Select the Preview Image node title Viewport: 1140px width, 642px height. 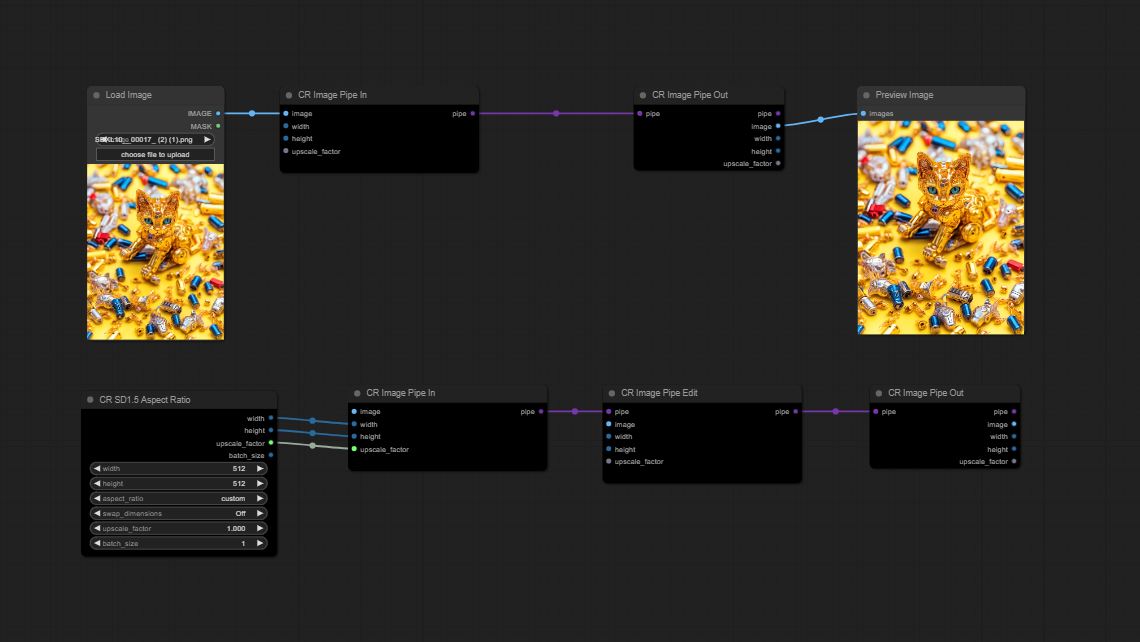tap(904, 95)
